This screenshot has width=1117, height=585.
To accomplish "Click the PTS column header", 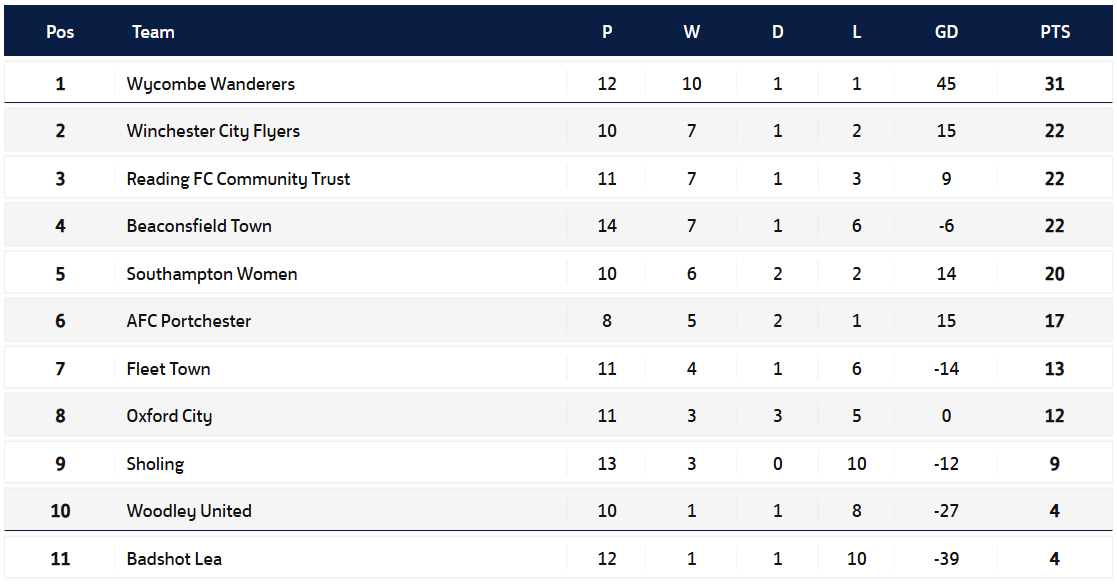I will (1055, 32).
